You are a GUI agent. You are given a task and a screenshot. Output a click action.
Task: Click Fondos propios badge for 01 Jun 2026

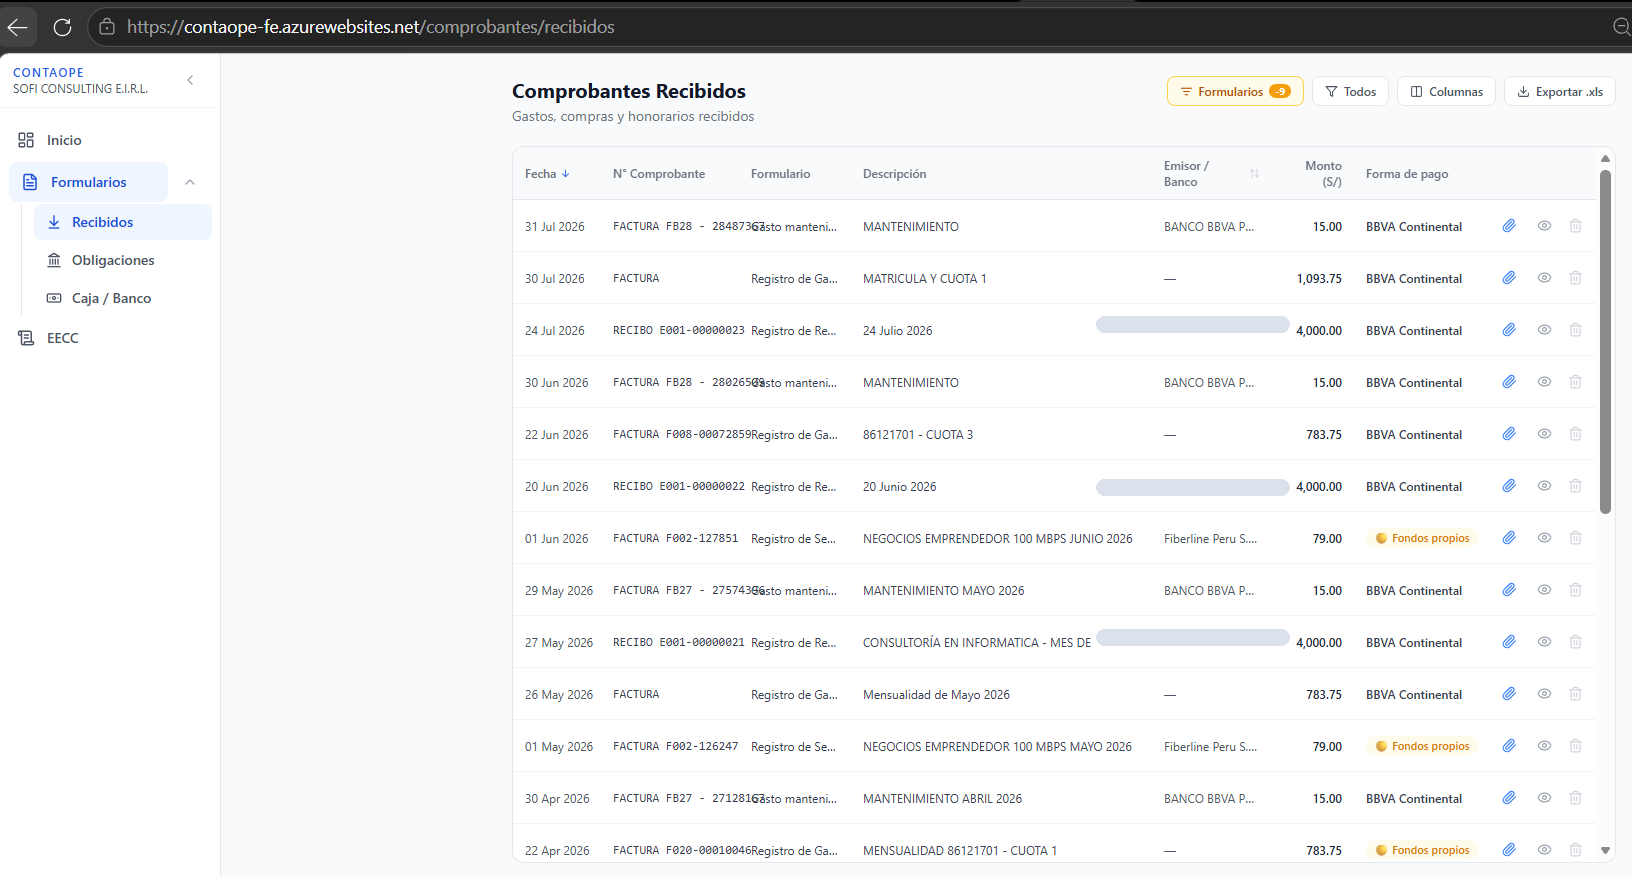point(1422,538)
